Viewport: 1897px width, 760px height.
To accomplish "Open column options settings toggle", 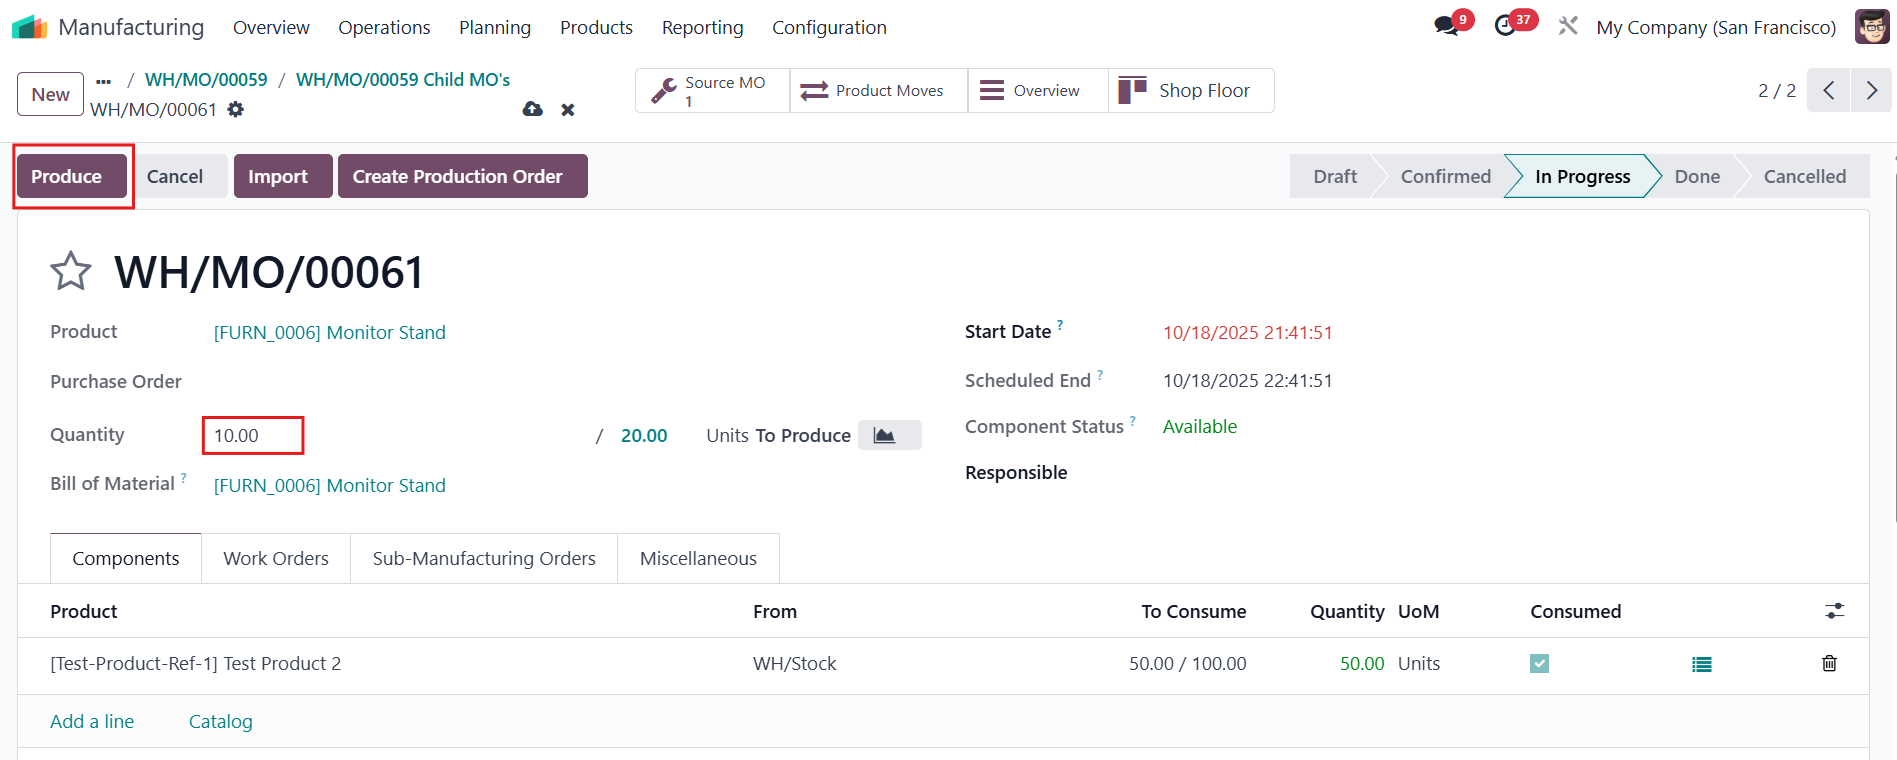I will coord(1834,611).
